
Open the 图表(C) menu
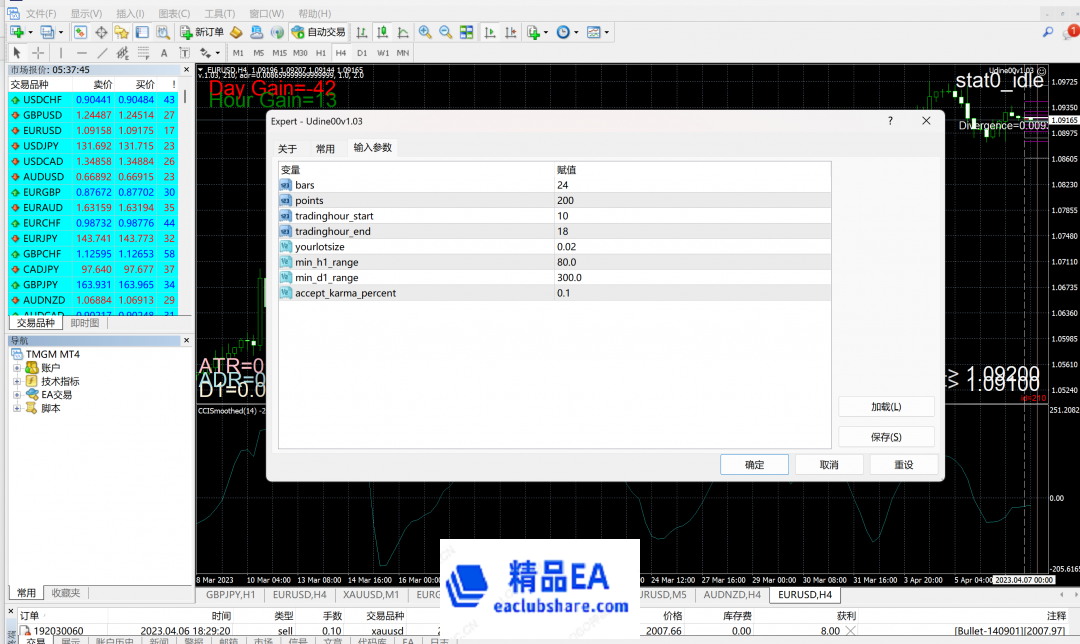[174, 13]
